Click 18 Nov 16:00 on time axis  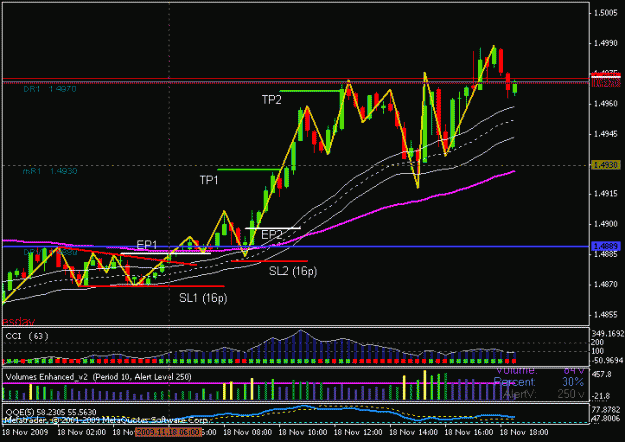(468, 432)
